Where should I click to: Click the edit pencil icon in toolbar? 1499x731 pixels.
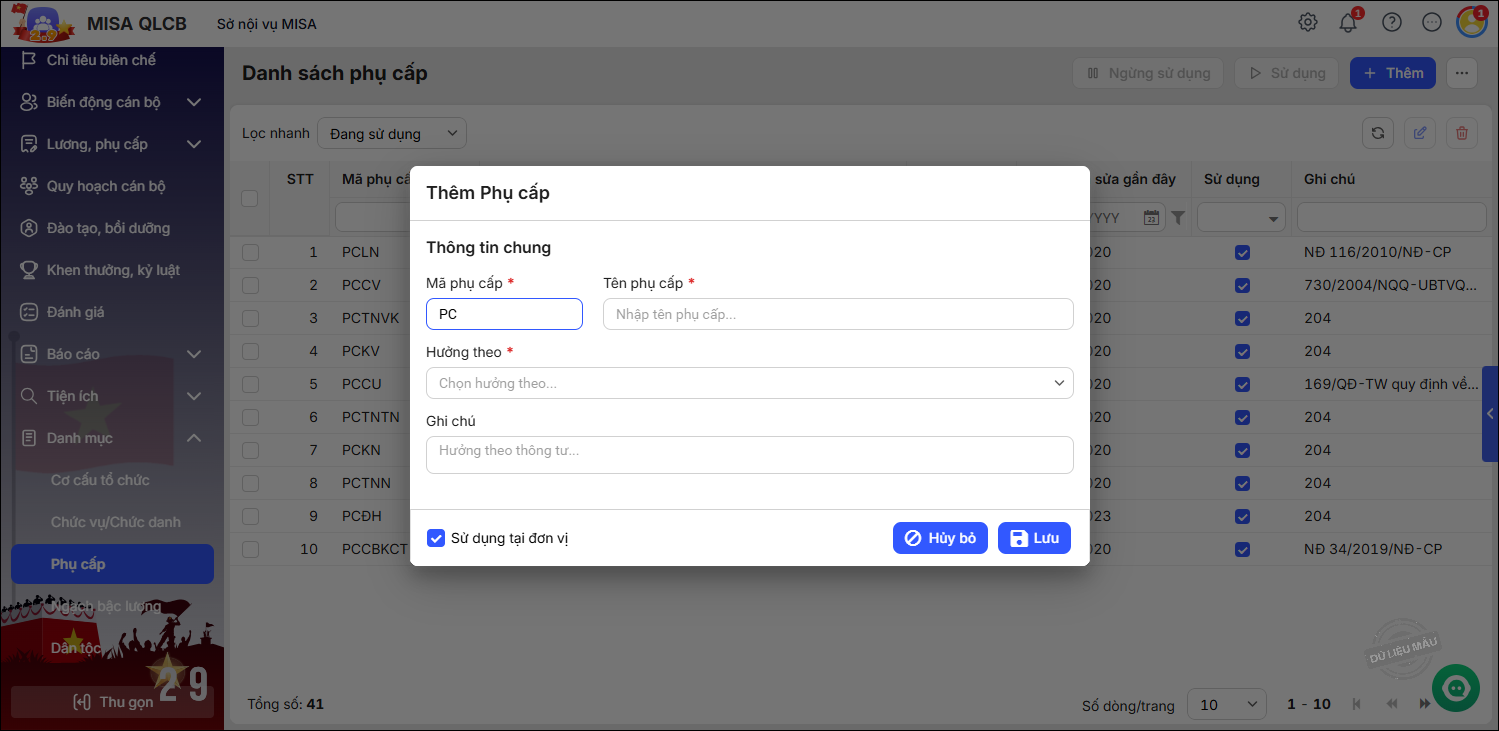[x=1420, y=133]
